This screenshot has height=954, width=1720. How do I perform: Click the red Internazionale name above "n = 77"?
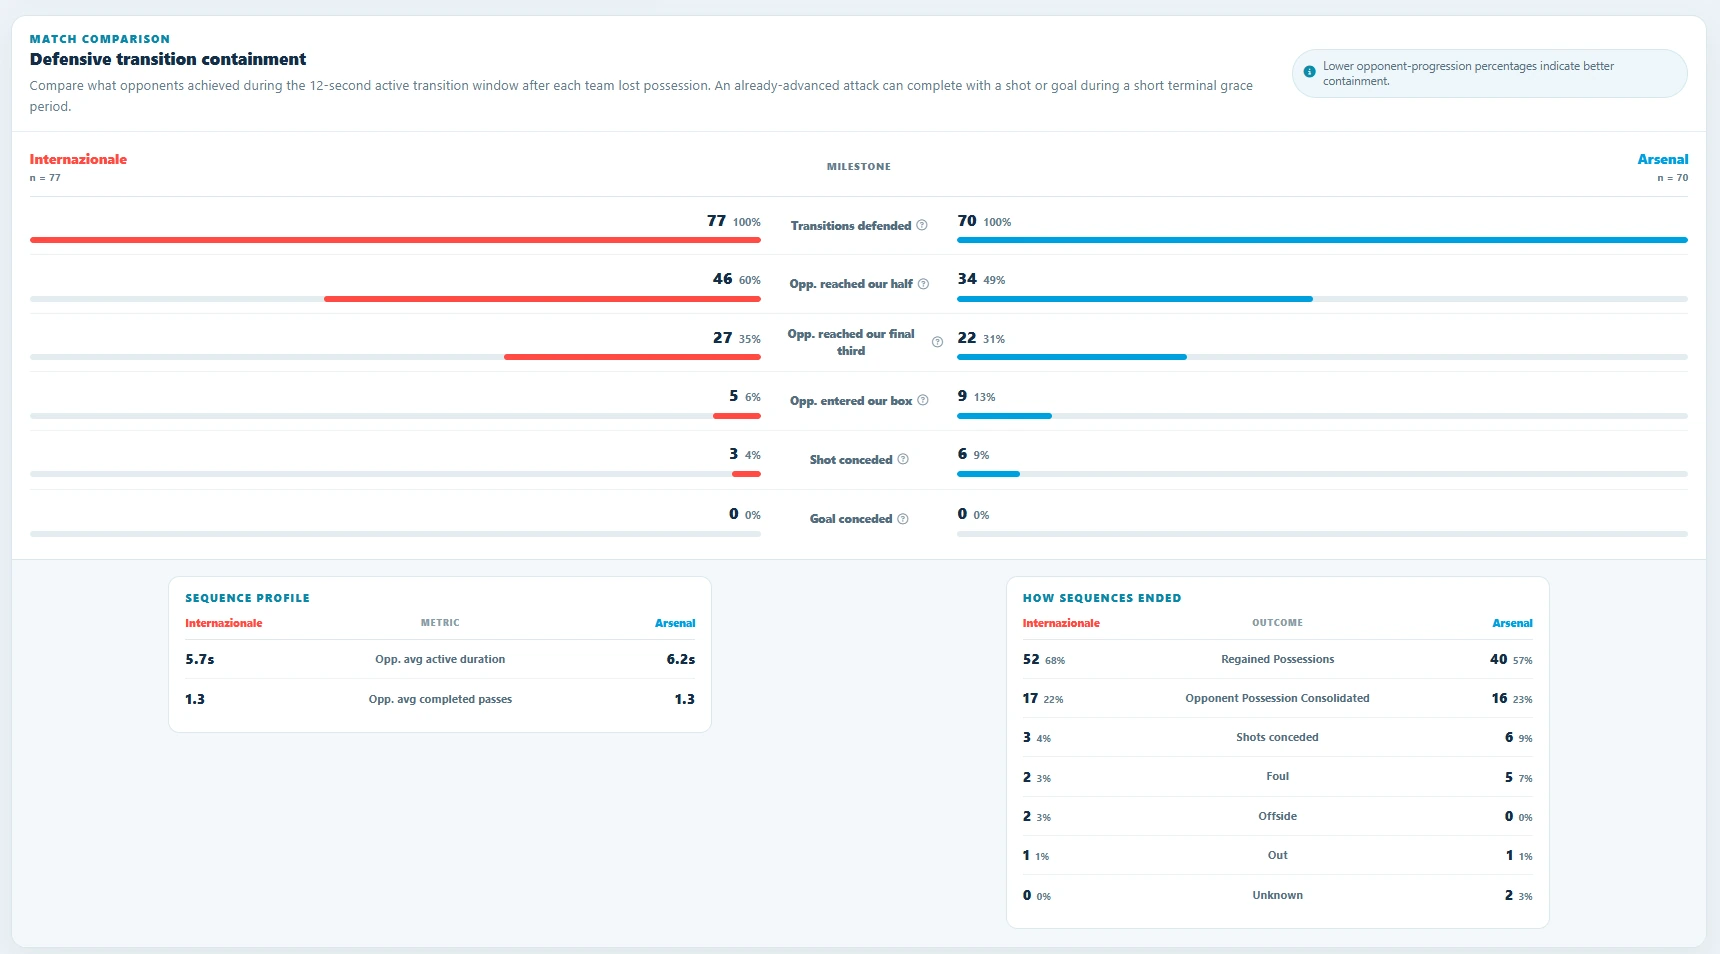coord(78,159)
